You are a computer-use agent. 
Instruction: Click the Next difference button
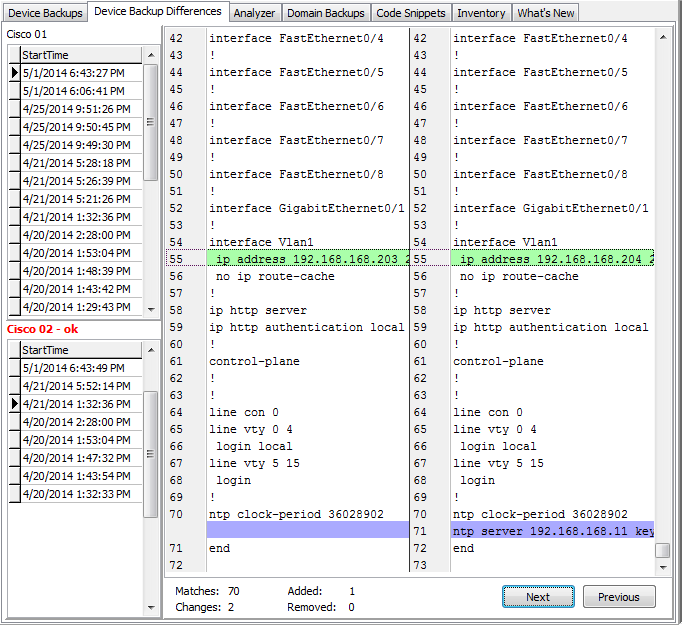[538, 597]
